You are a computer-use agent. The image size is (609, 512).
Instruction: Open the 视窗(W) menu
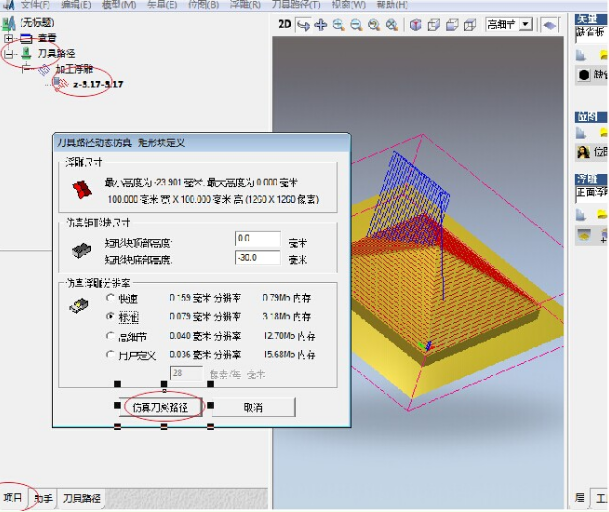[x=348, y=5]
